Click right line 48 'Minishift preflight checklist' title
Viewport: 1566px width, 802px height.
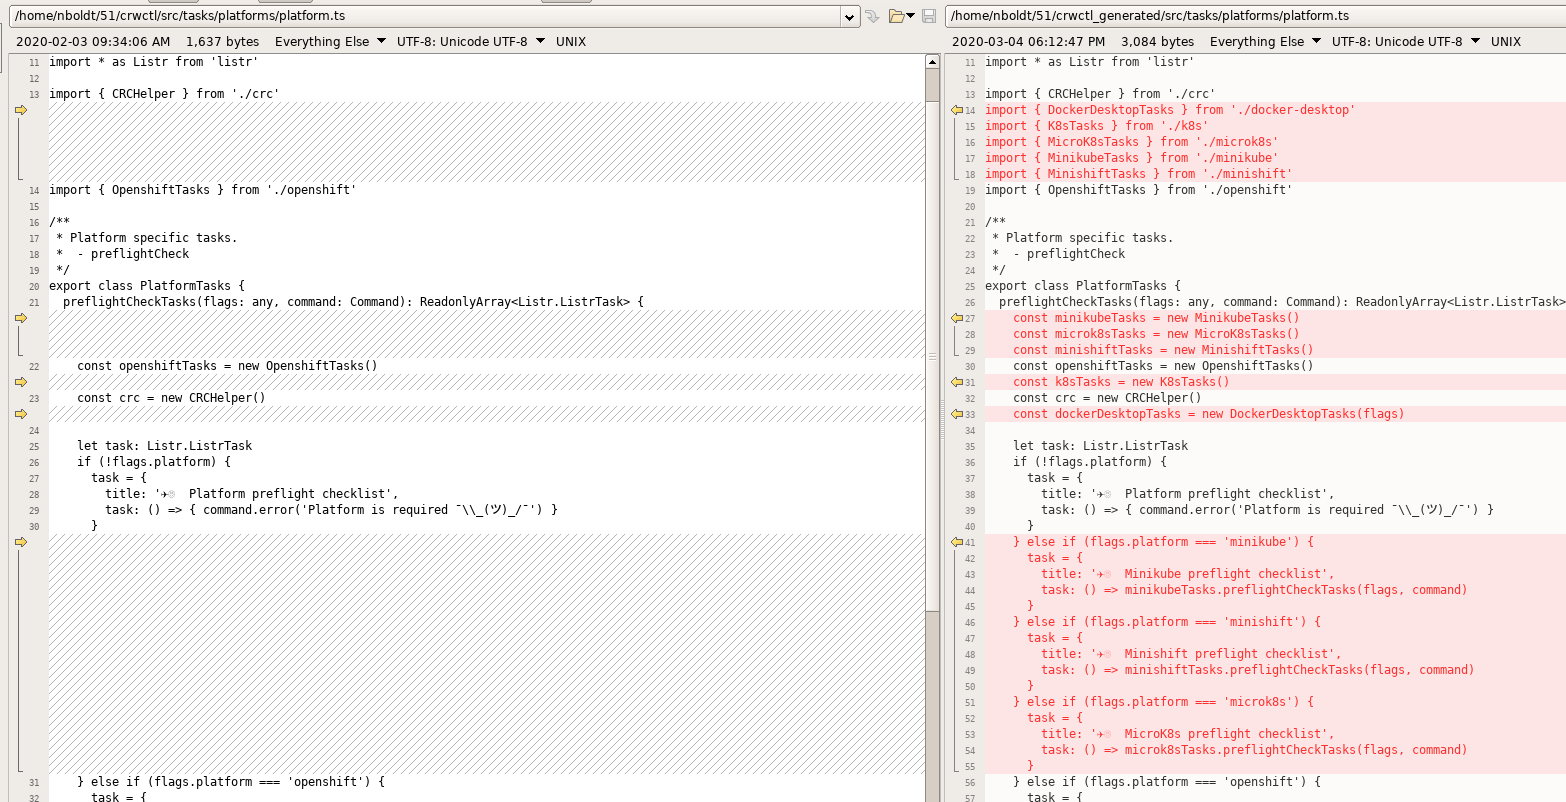(x=1191, y=654)
